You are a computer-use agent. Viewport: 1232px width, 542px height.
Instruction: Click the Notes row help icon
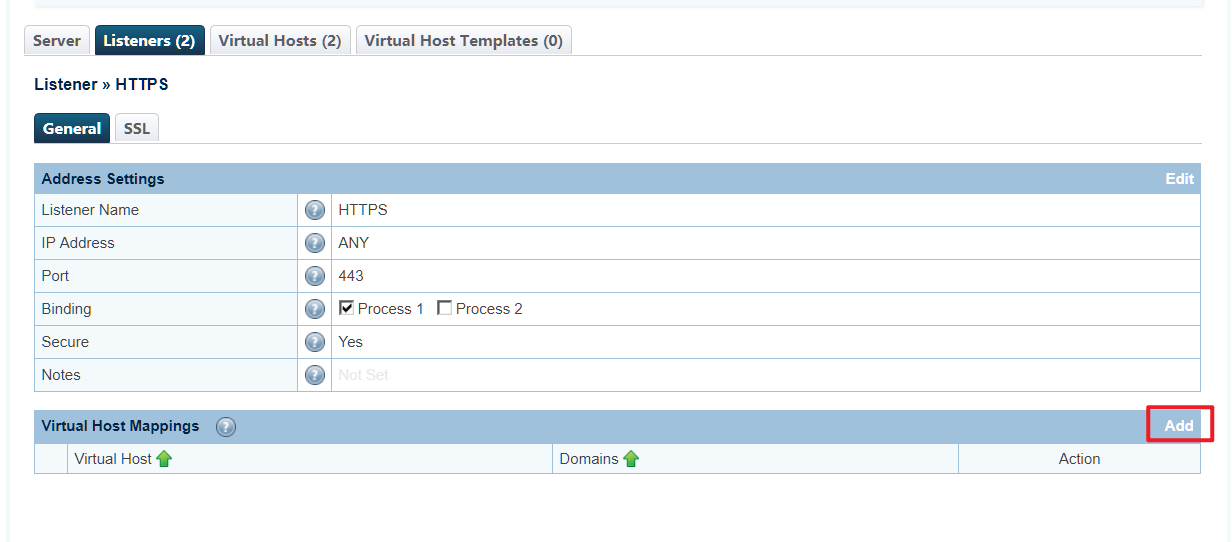coord(315,375)
